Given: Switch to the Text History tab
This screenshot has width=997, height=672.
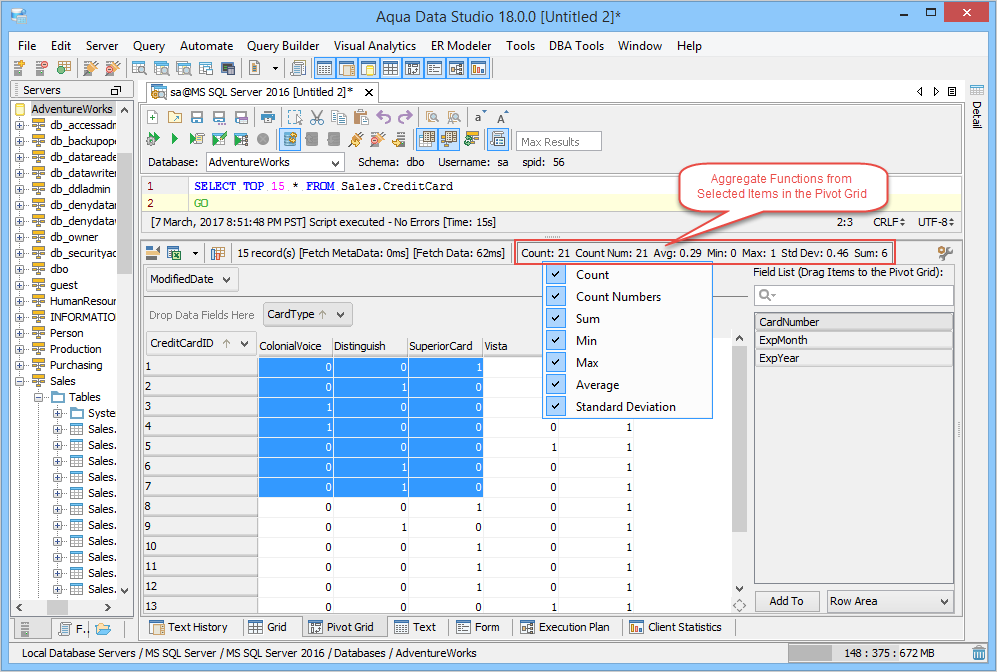Looking at the screenshot, I should tap(188, 627).
